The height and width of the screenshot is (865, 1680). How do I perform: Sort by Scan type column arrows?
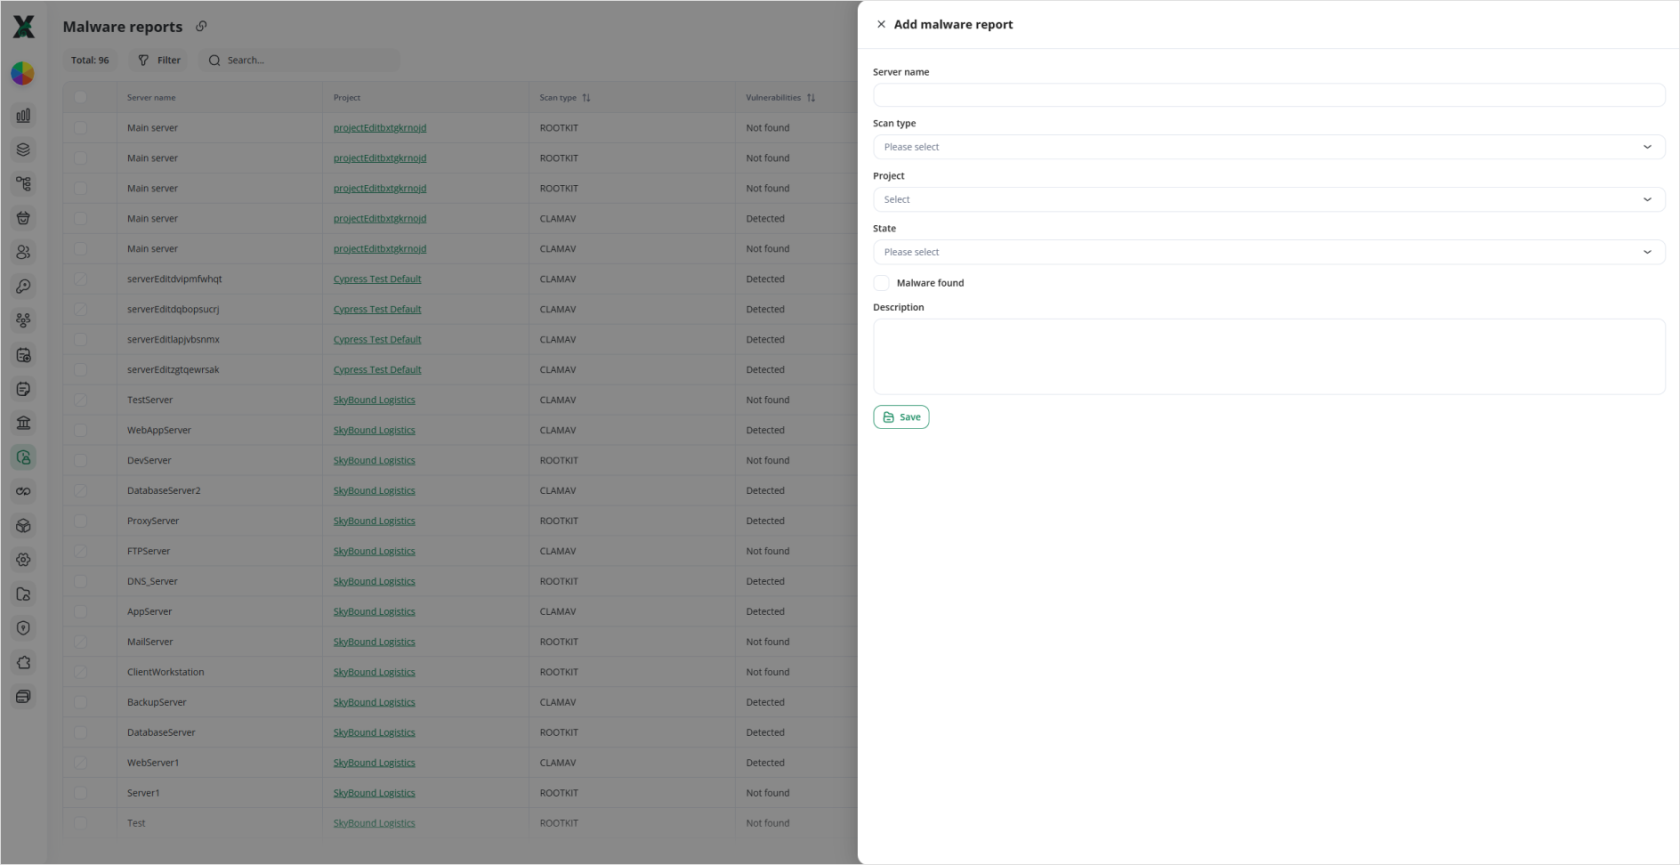pos(586,98)
